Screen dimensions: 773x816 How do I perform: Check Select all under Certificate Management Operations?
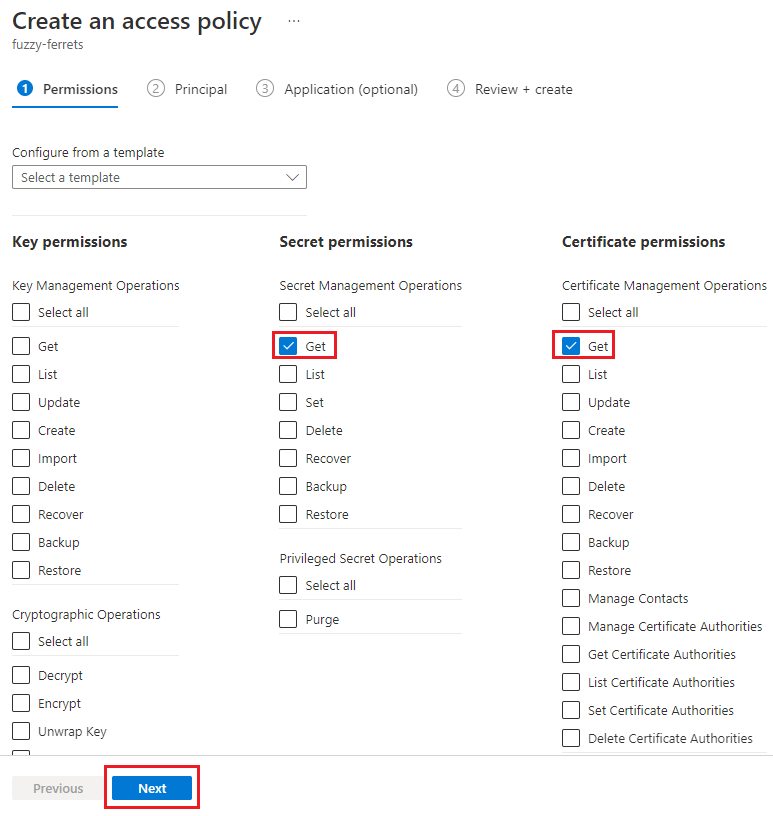point(570,312)
